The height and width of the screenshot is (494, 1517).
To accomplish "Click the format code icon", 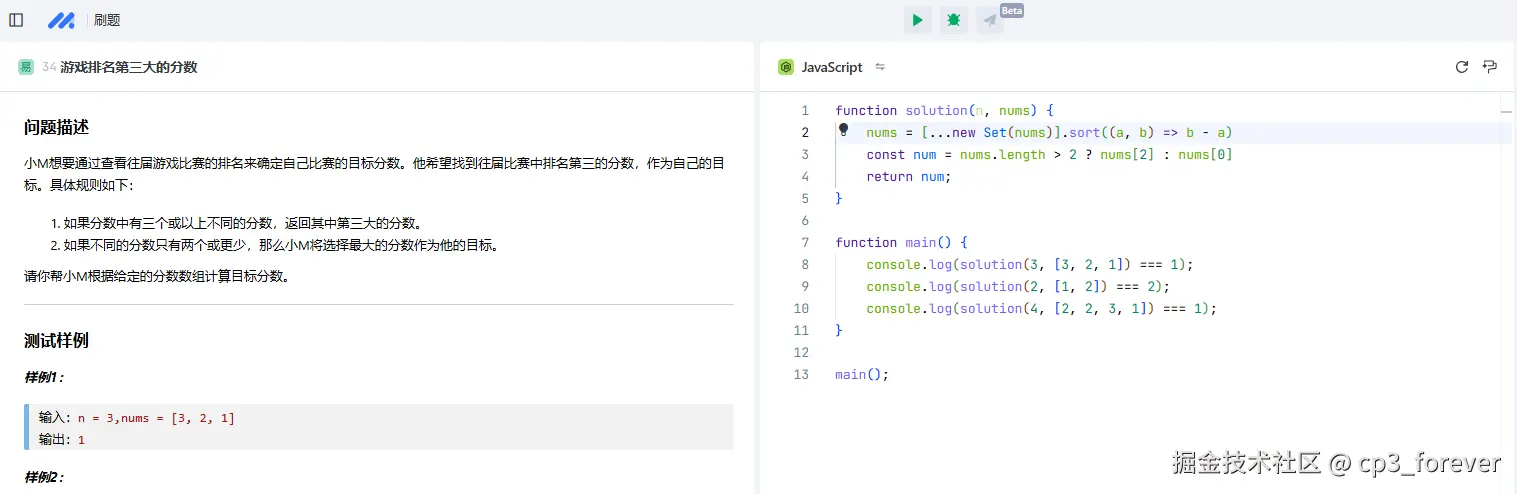I will (x=1490, y=67).
